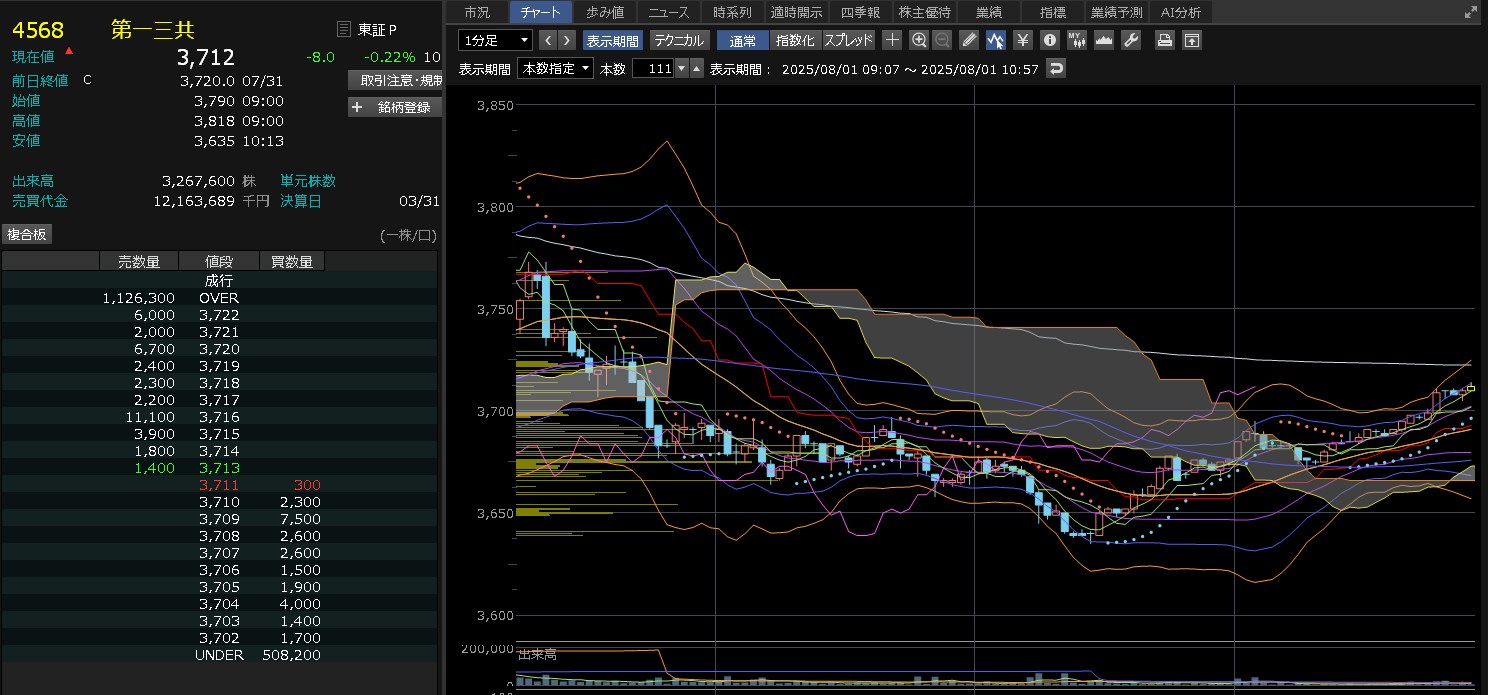
Task: Click the memo icon beside 東証P
Action: click(x=344, y=30)
